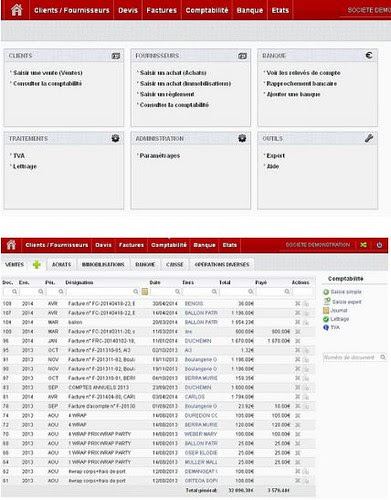
Task: Open Devis in the top dashboard menu
Action: click(x=128, y=10)
